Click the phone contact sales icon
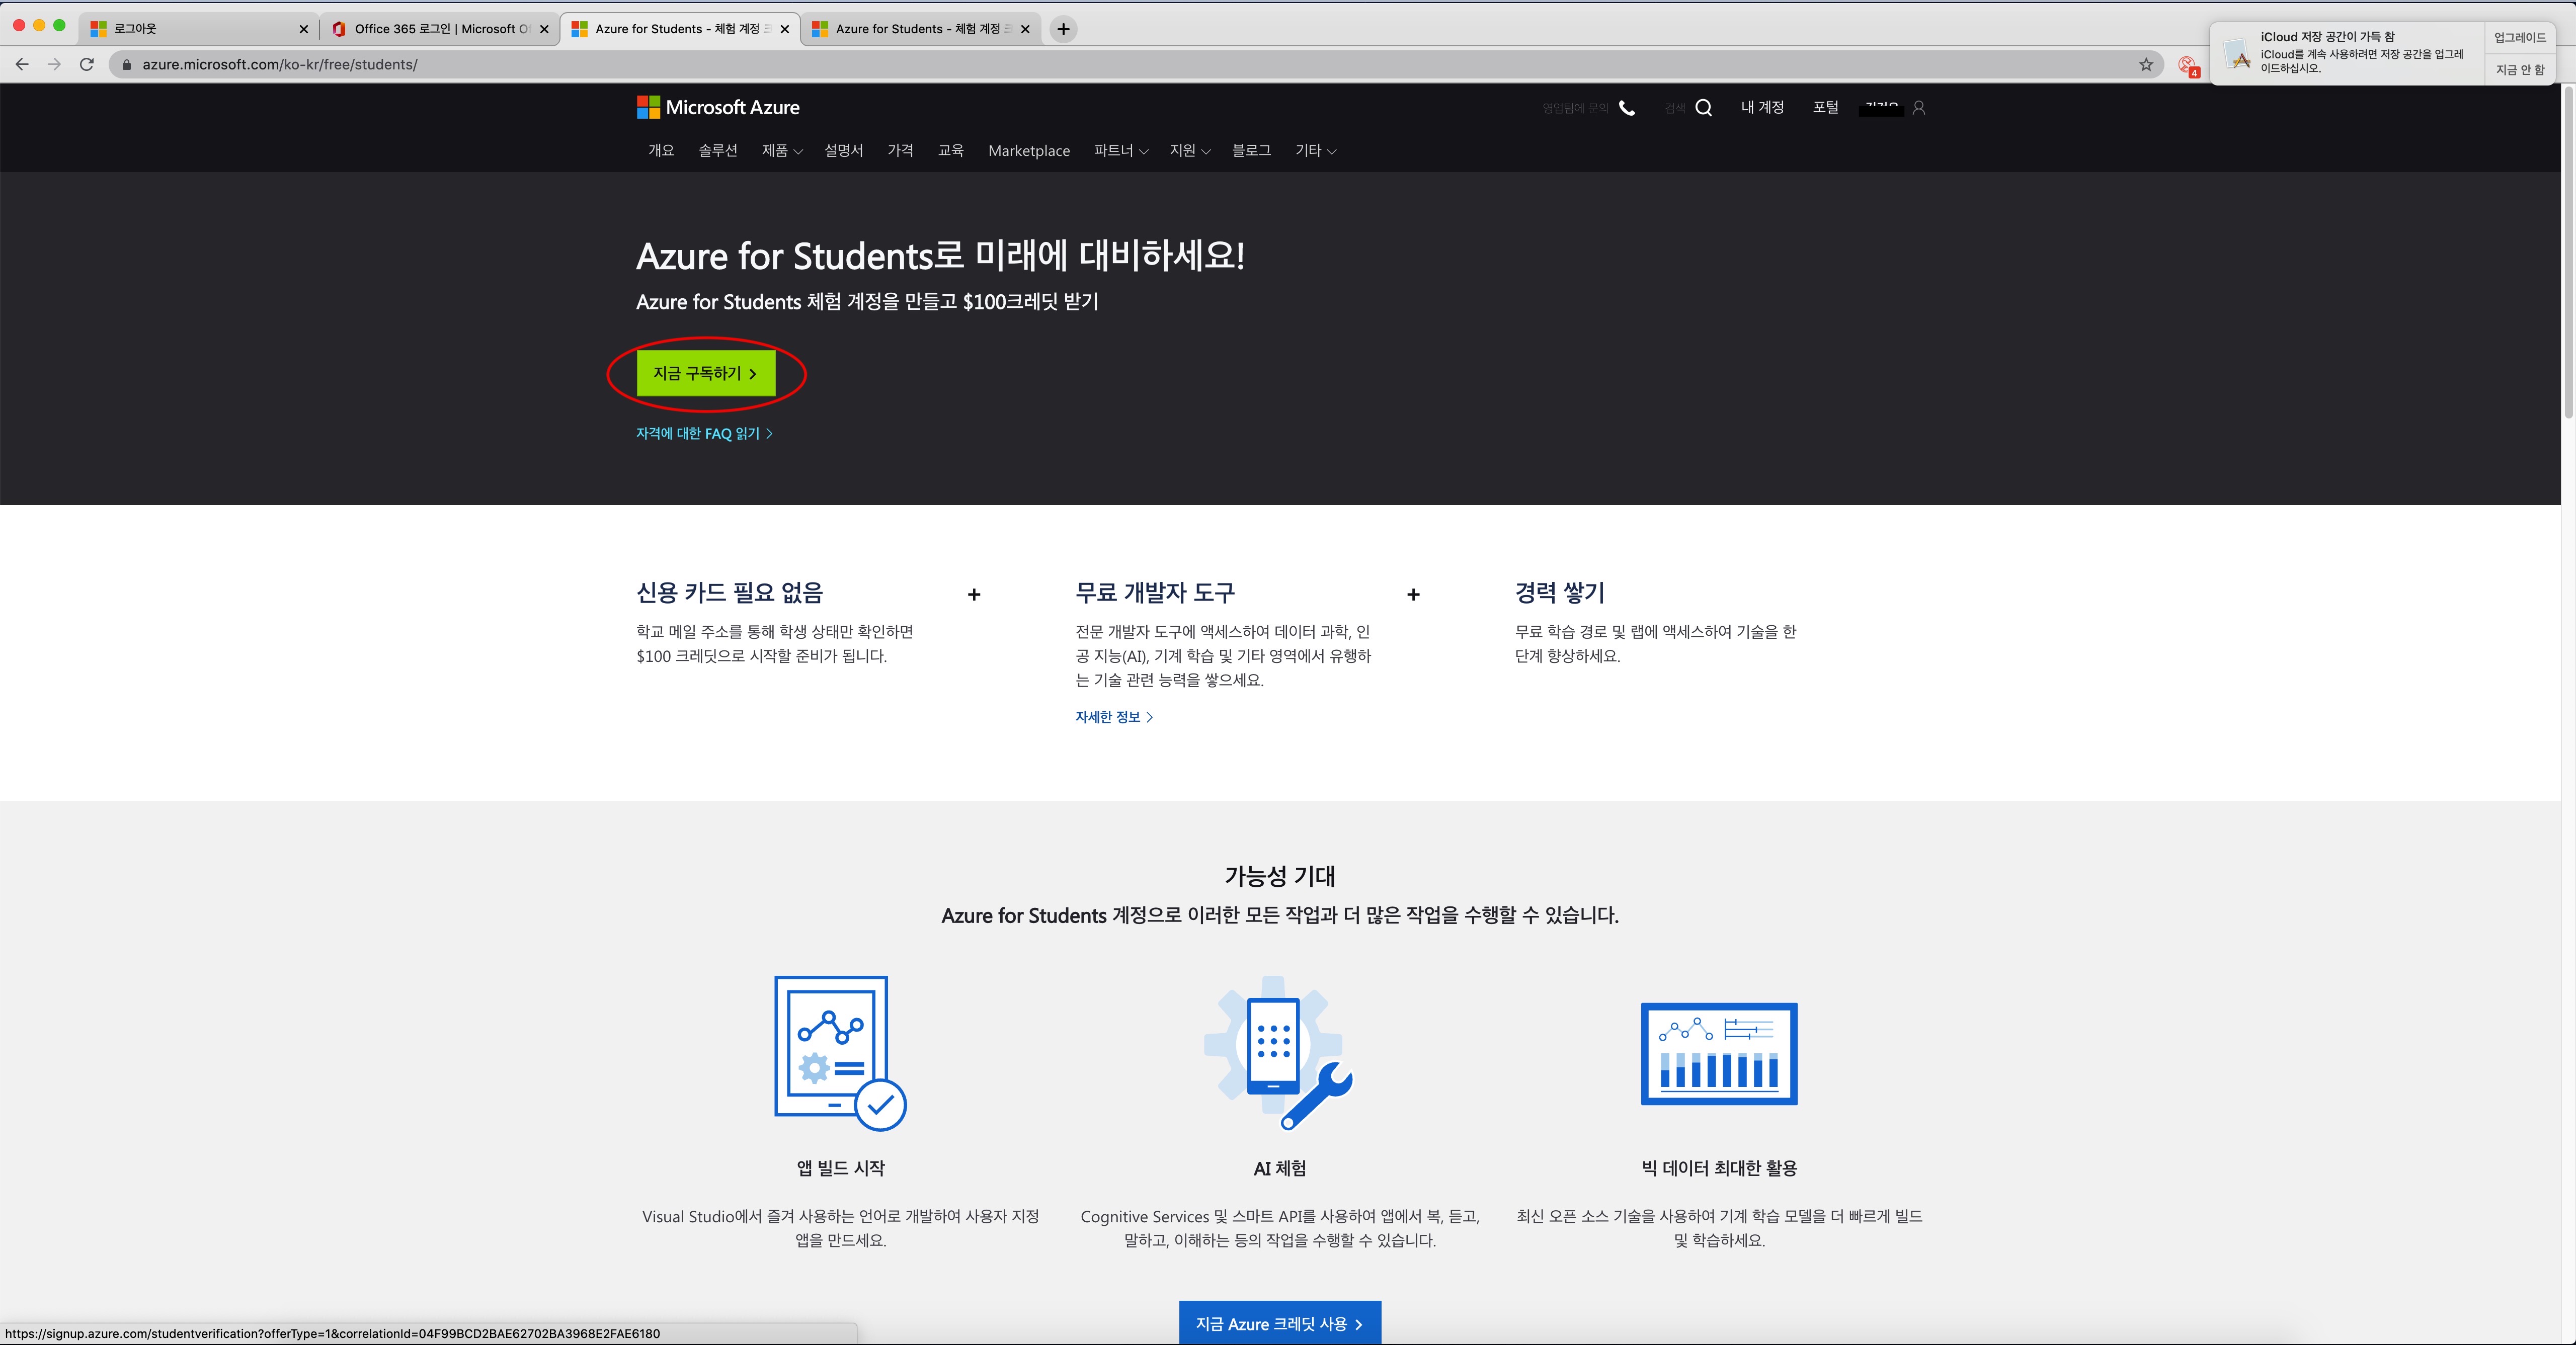Screen dimensions: 2576x1345 click(x=1627, y=108)
